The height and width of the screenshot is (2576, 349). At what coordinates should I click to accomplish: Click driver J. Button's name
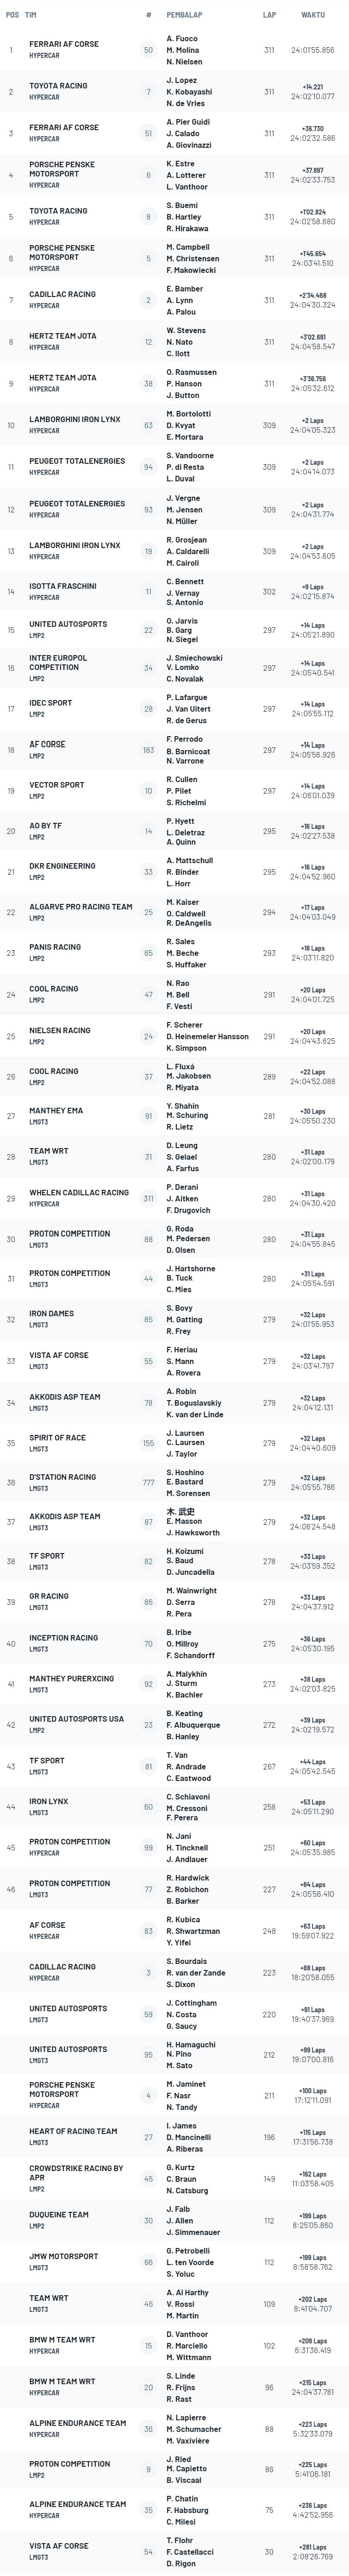183,395
